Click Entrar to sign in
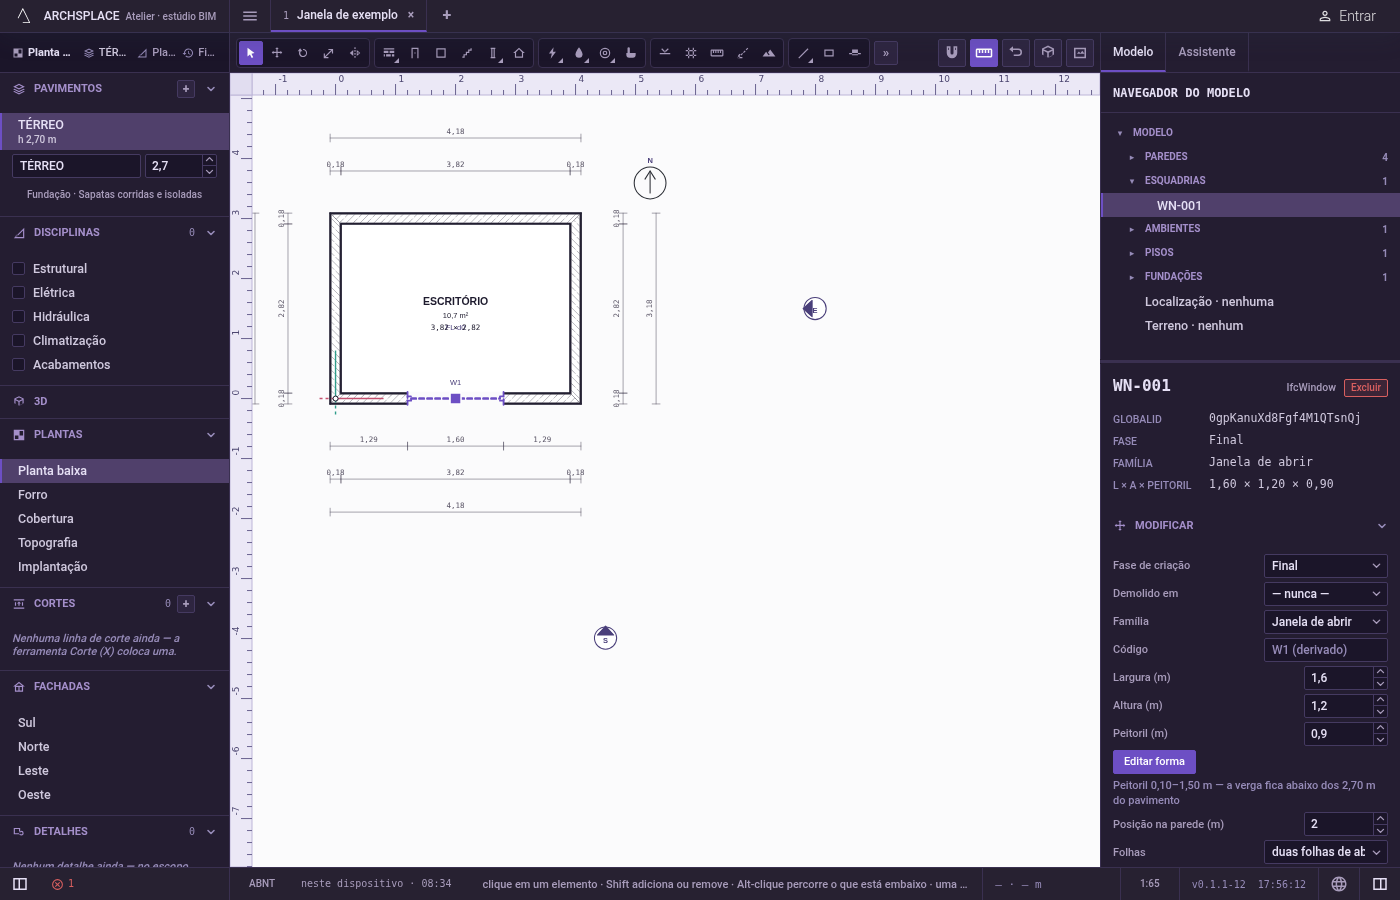Screen dimensions: 1400x900 [1347, 16]
